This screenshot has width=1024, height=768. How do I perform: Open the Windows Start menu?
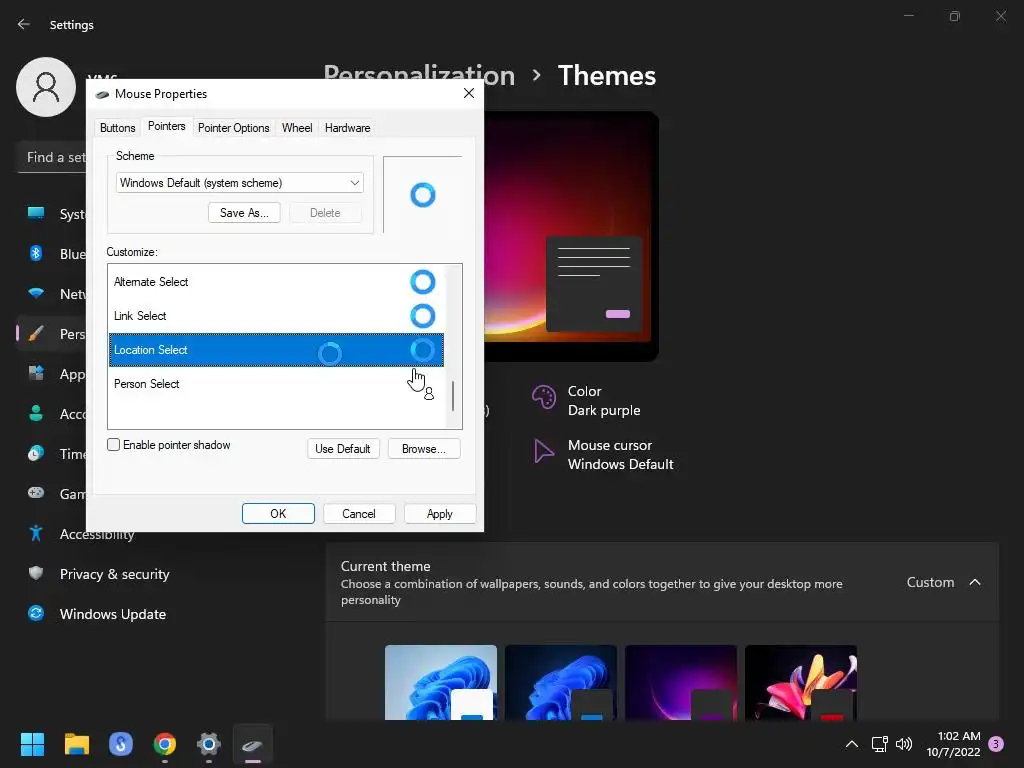32,744
